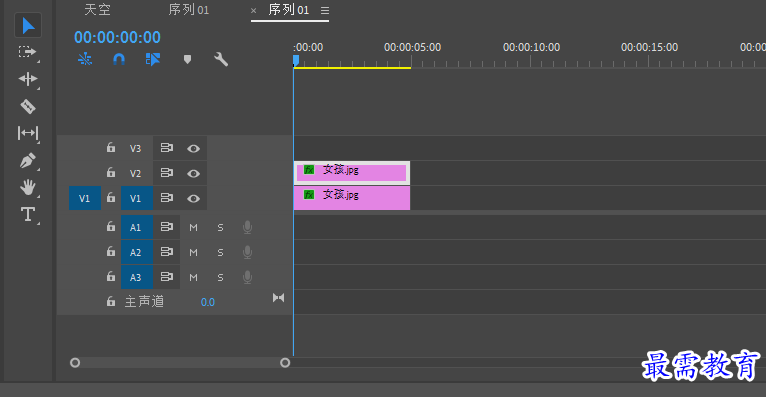Screen dimensions: 766x397
Task: Toggle timeline snapping magnet
Action: [x=119, y=59]
